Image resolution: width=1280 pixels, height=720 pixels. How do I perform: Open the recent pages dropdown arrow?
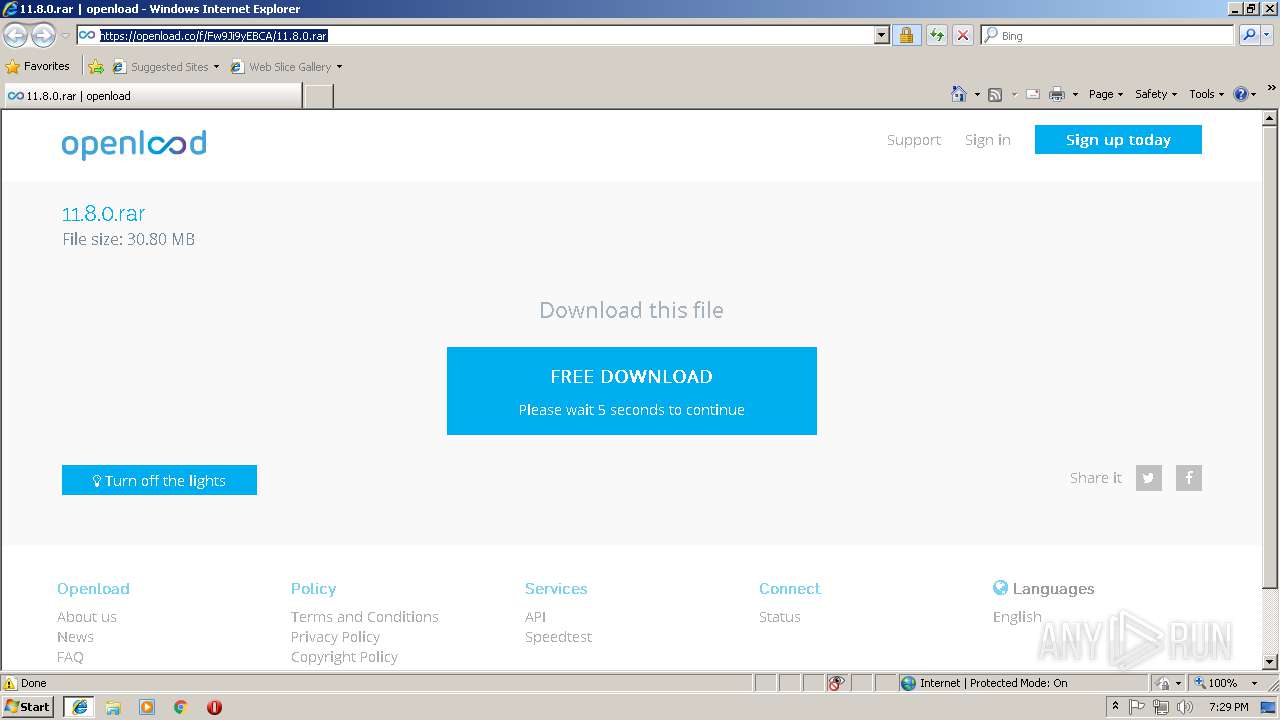point(65,36)
